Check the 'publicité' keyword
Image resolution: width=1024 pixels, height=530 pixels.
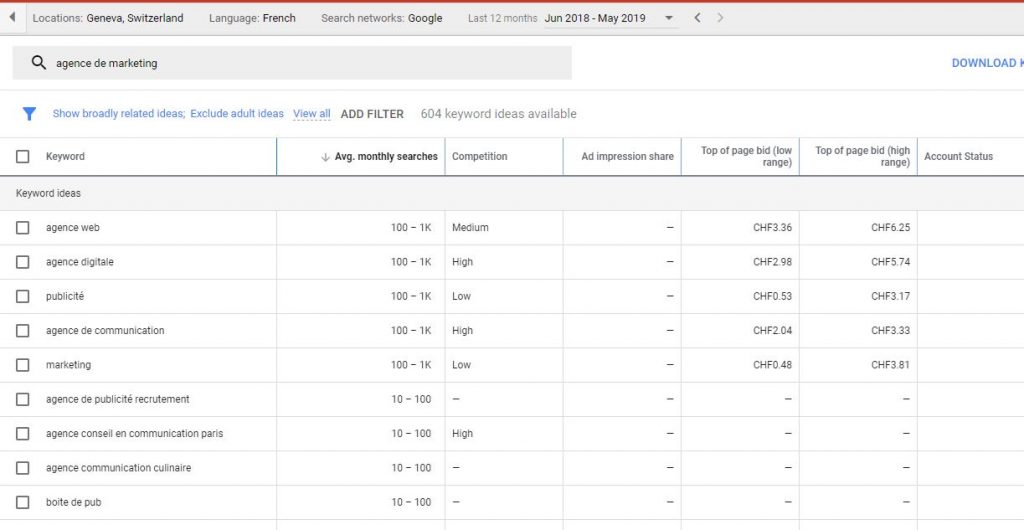tap(23, 296)
